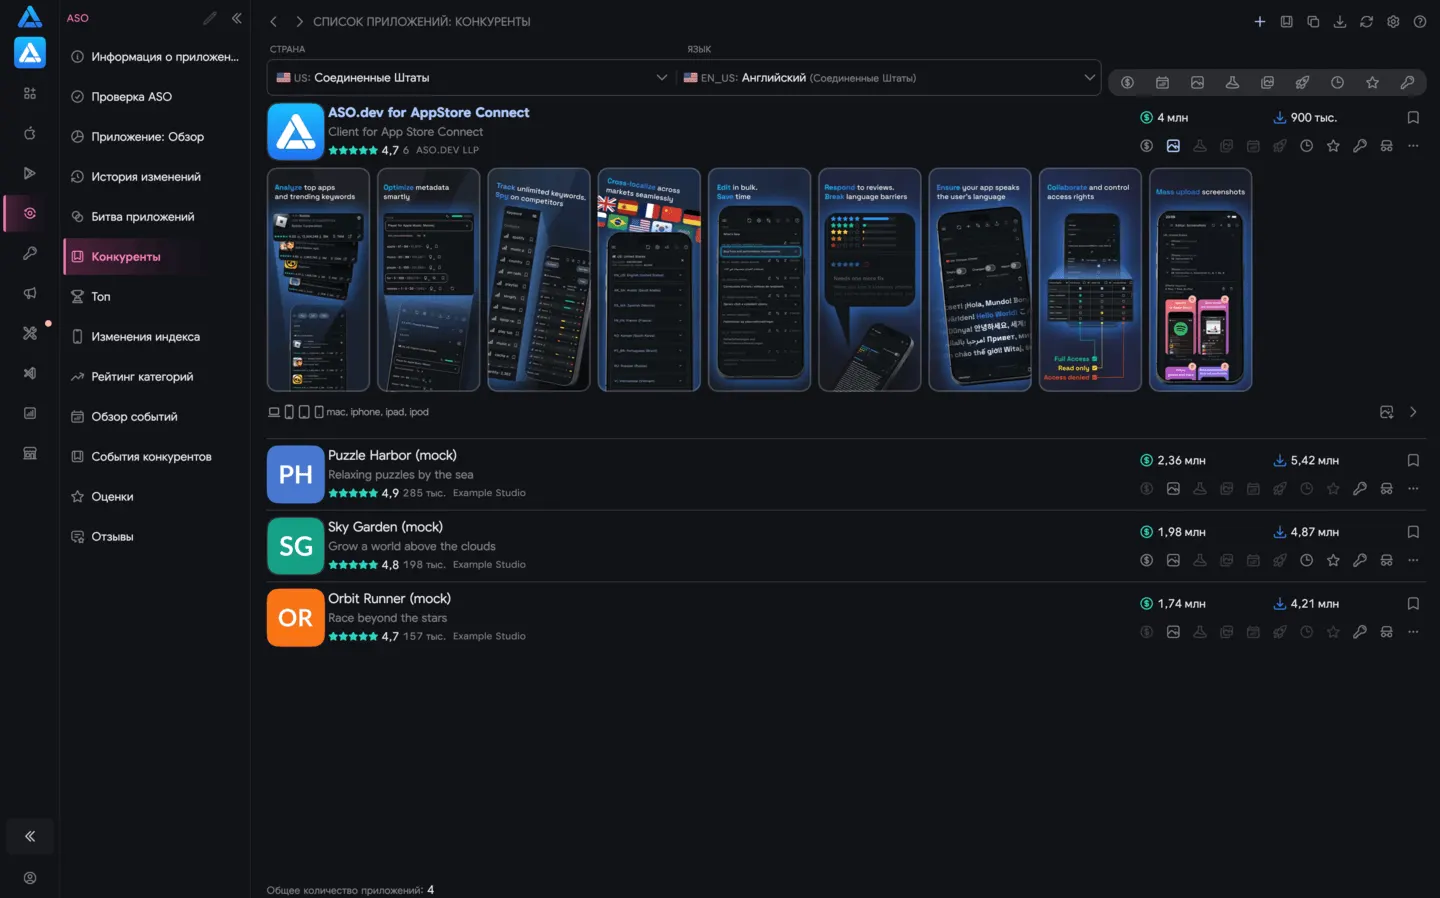1440x898 pixels.
Task: Click the Google Play icon in the icon rail
Action: pos(30,173)
